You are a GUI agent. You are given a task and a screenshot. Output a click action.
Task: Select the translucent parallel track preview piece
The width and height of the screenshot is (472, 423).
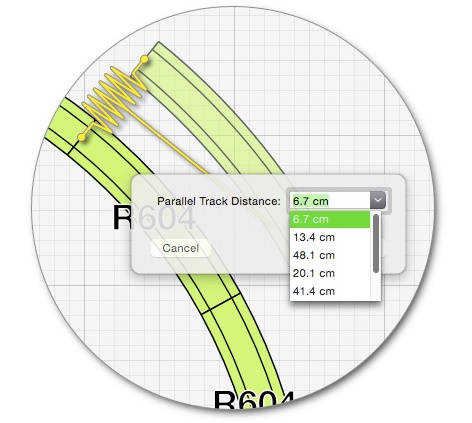(x=213, y=110)
